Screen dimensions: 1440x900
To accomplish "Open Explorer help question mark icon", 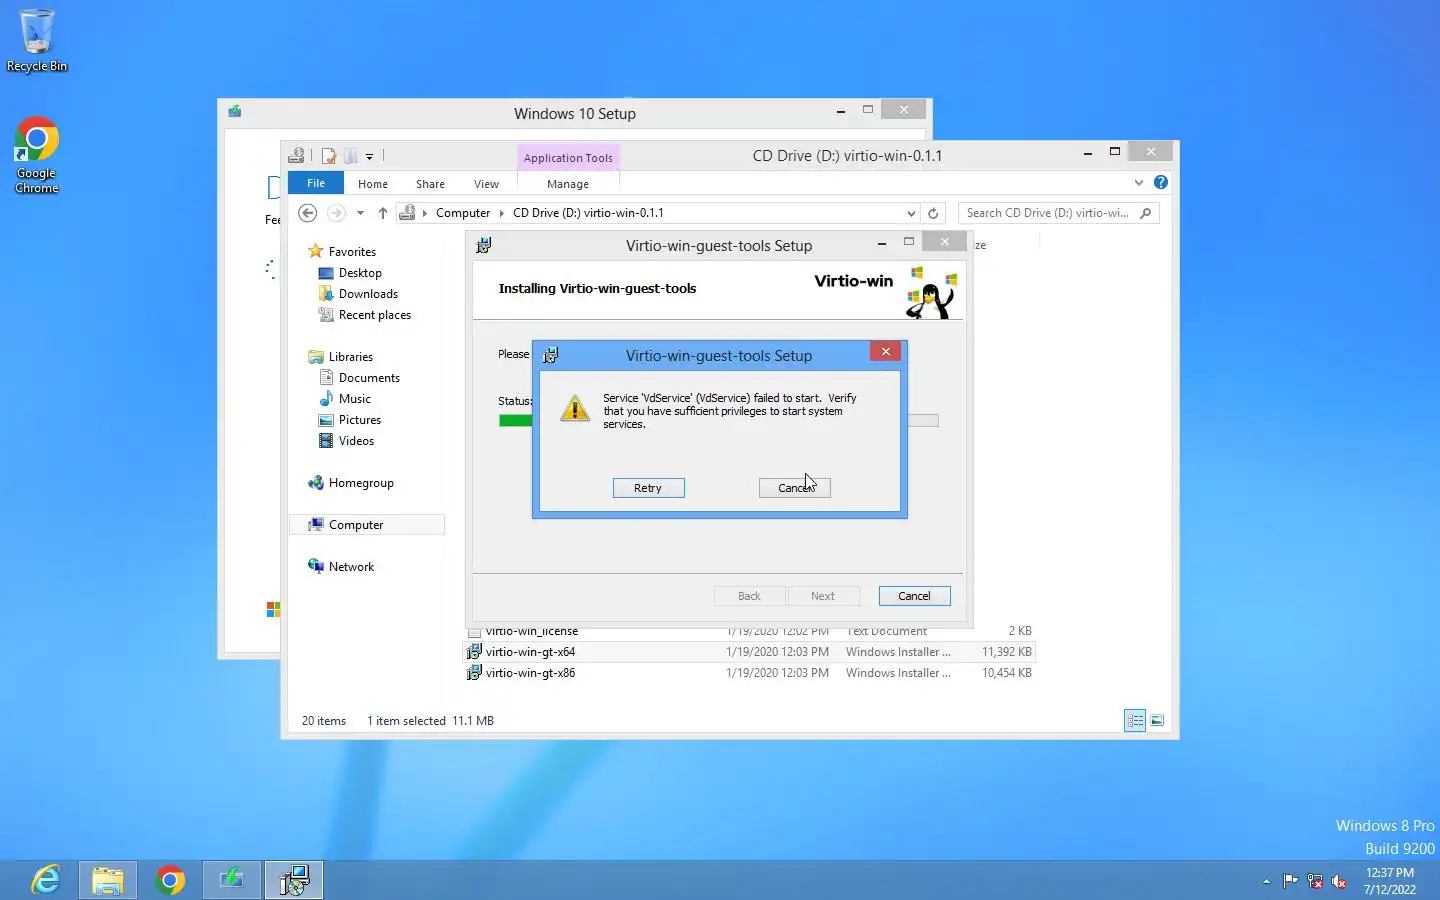I will coord(1160,182).
